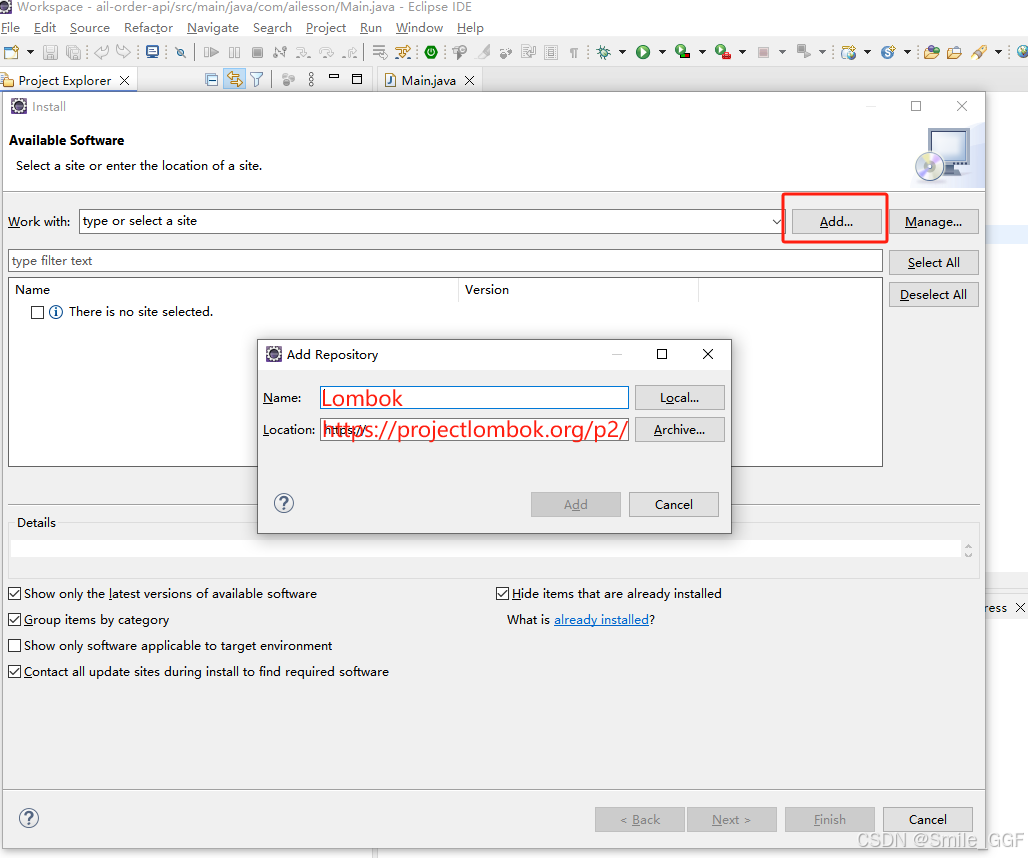This screenshot has height=858, width=1028.
Task: Toggle Contact all update sites checkbox
Action: tap(14, 672)
